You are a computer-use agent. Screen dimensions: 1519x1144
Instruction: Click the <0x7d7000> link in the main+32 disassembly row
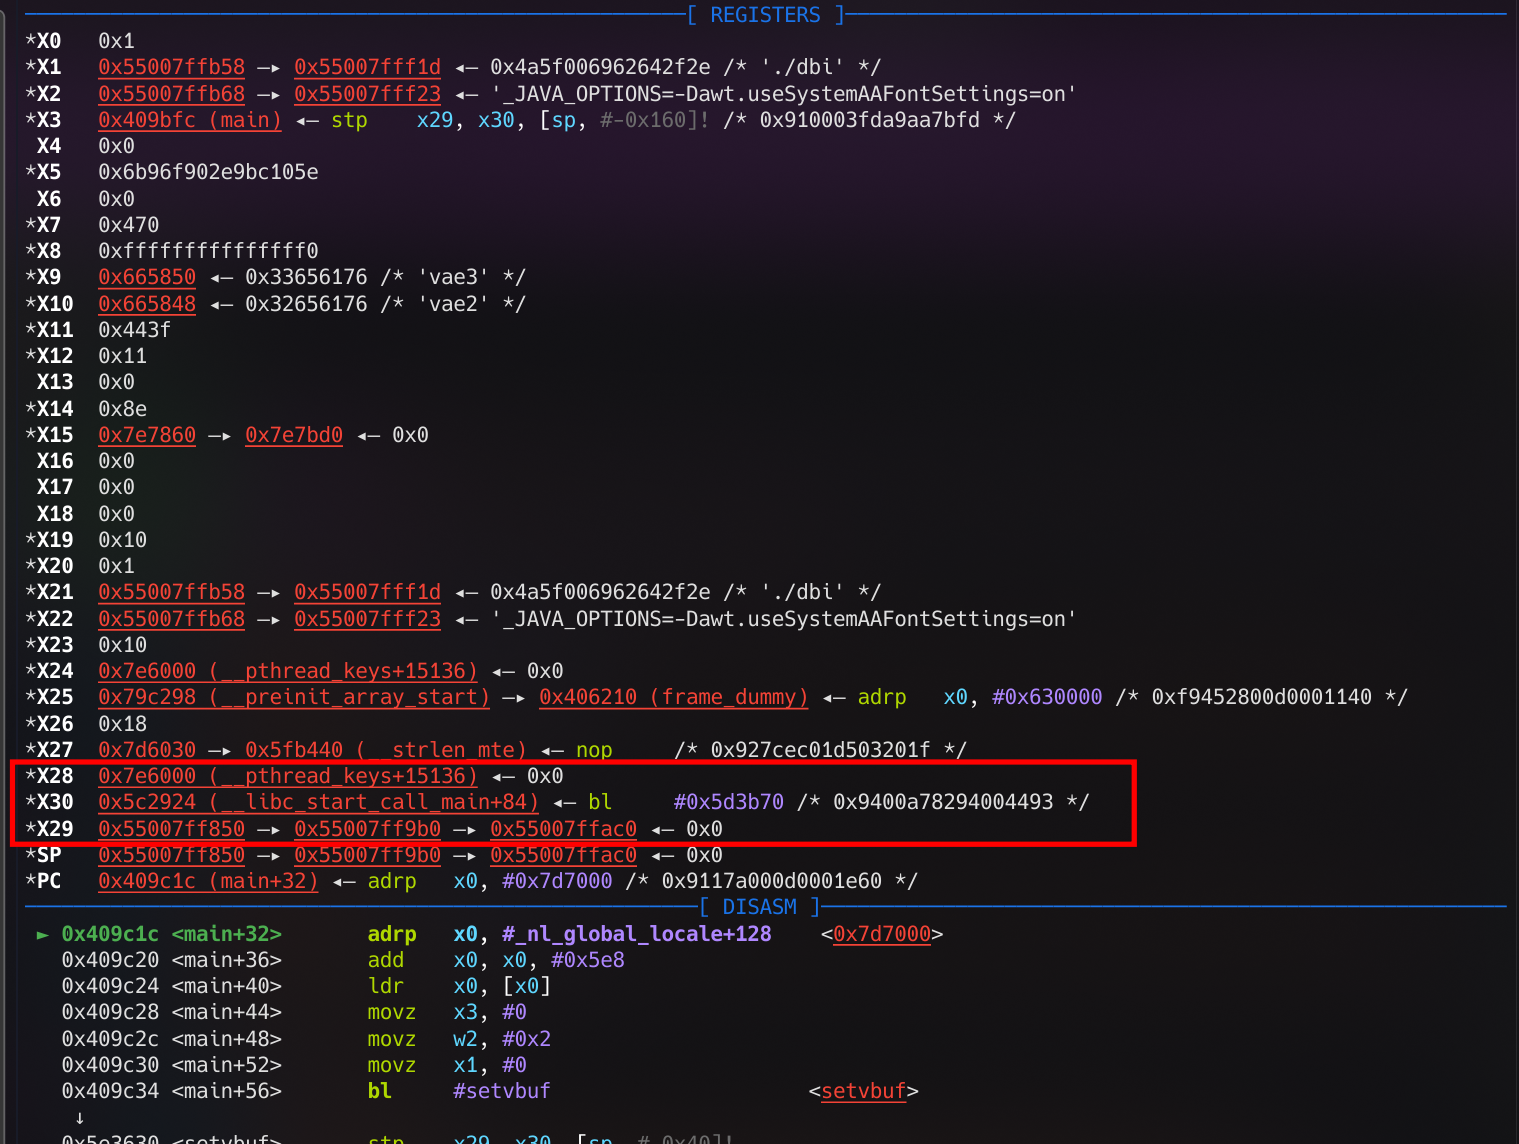click(x=882, y=934)
